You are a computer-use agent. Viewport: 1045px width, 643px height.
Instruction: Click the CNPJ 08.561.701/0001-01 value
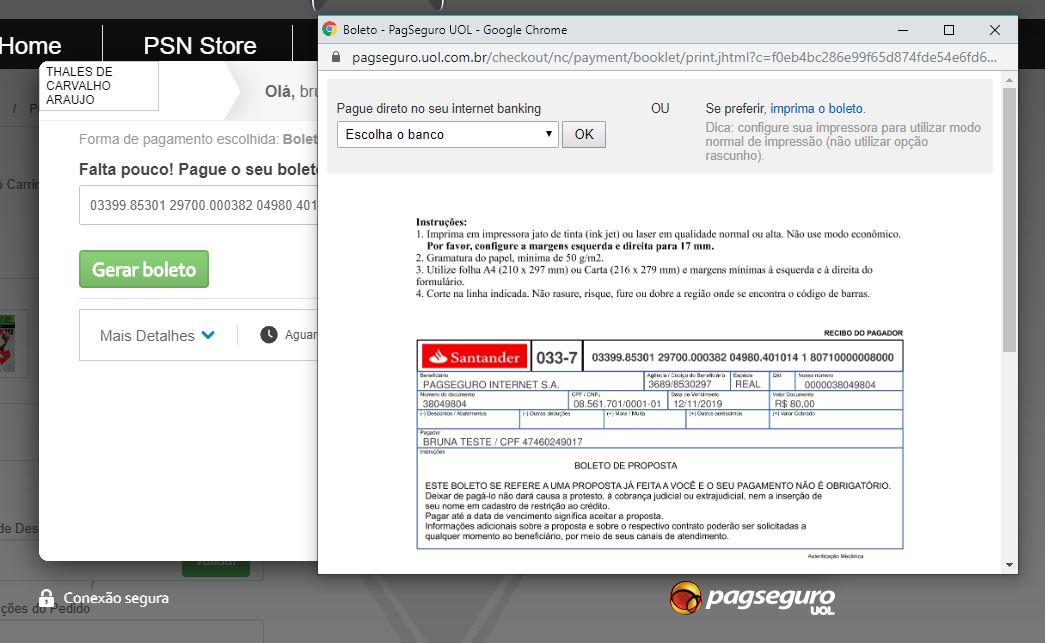coord(617,404)
